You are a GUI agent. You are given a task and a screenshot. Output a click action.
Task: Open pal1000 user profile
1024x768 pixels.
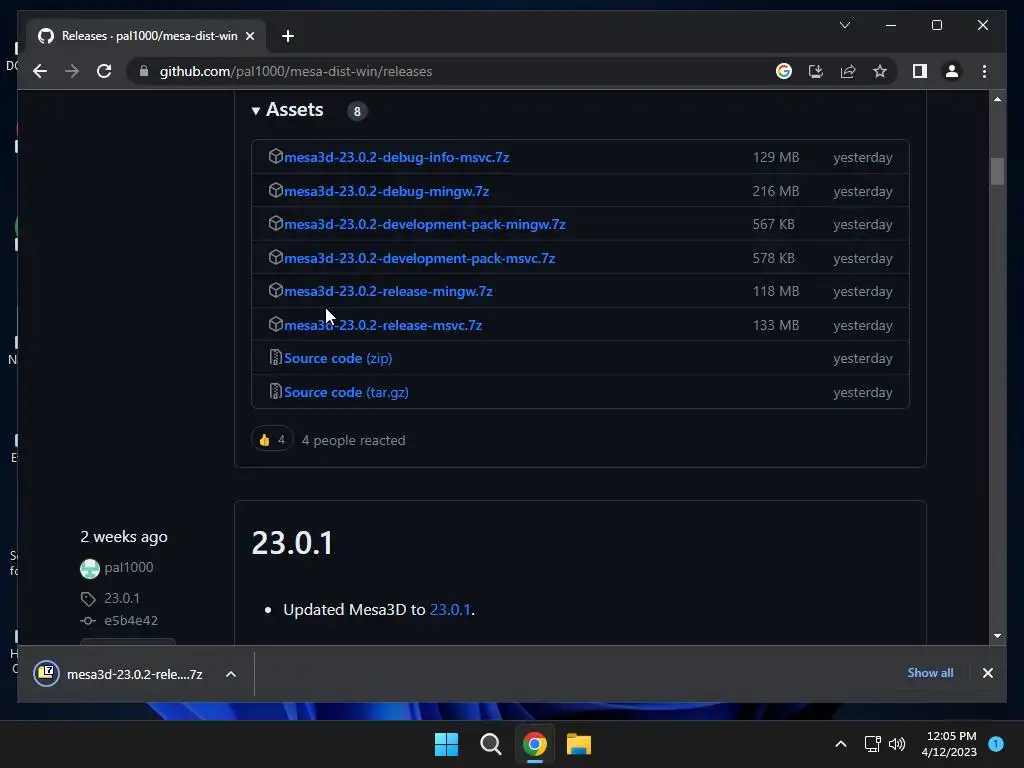(x=129, y=567)
